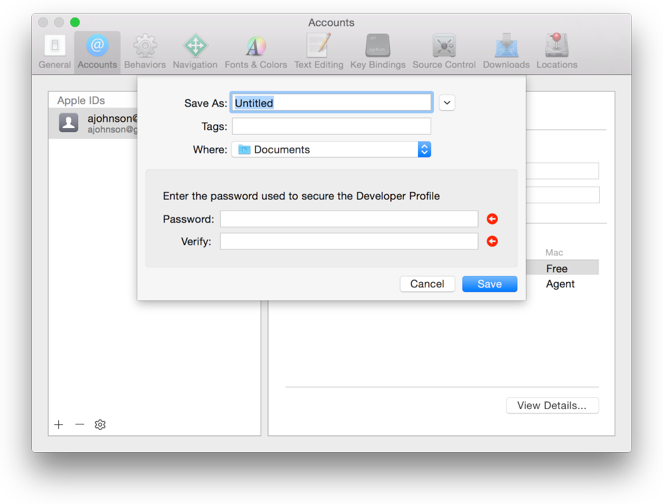Click the red error icon beside Verify
Screen dimensions: 663x504
492,241
